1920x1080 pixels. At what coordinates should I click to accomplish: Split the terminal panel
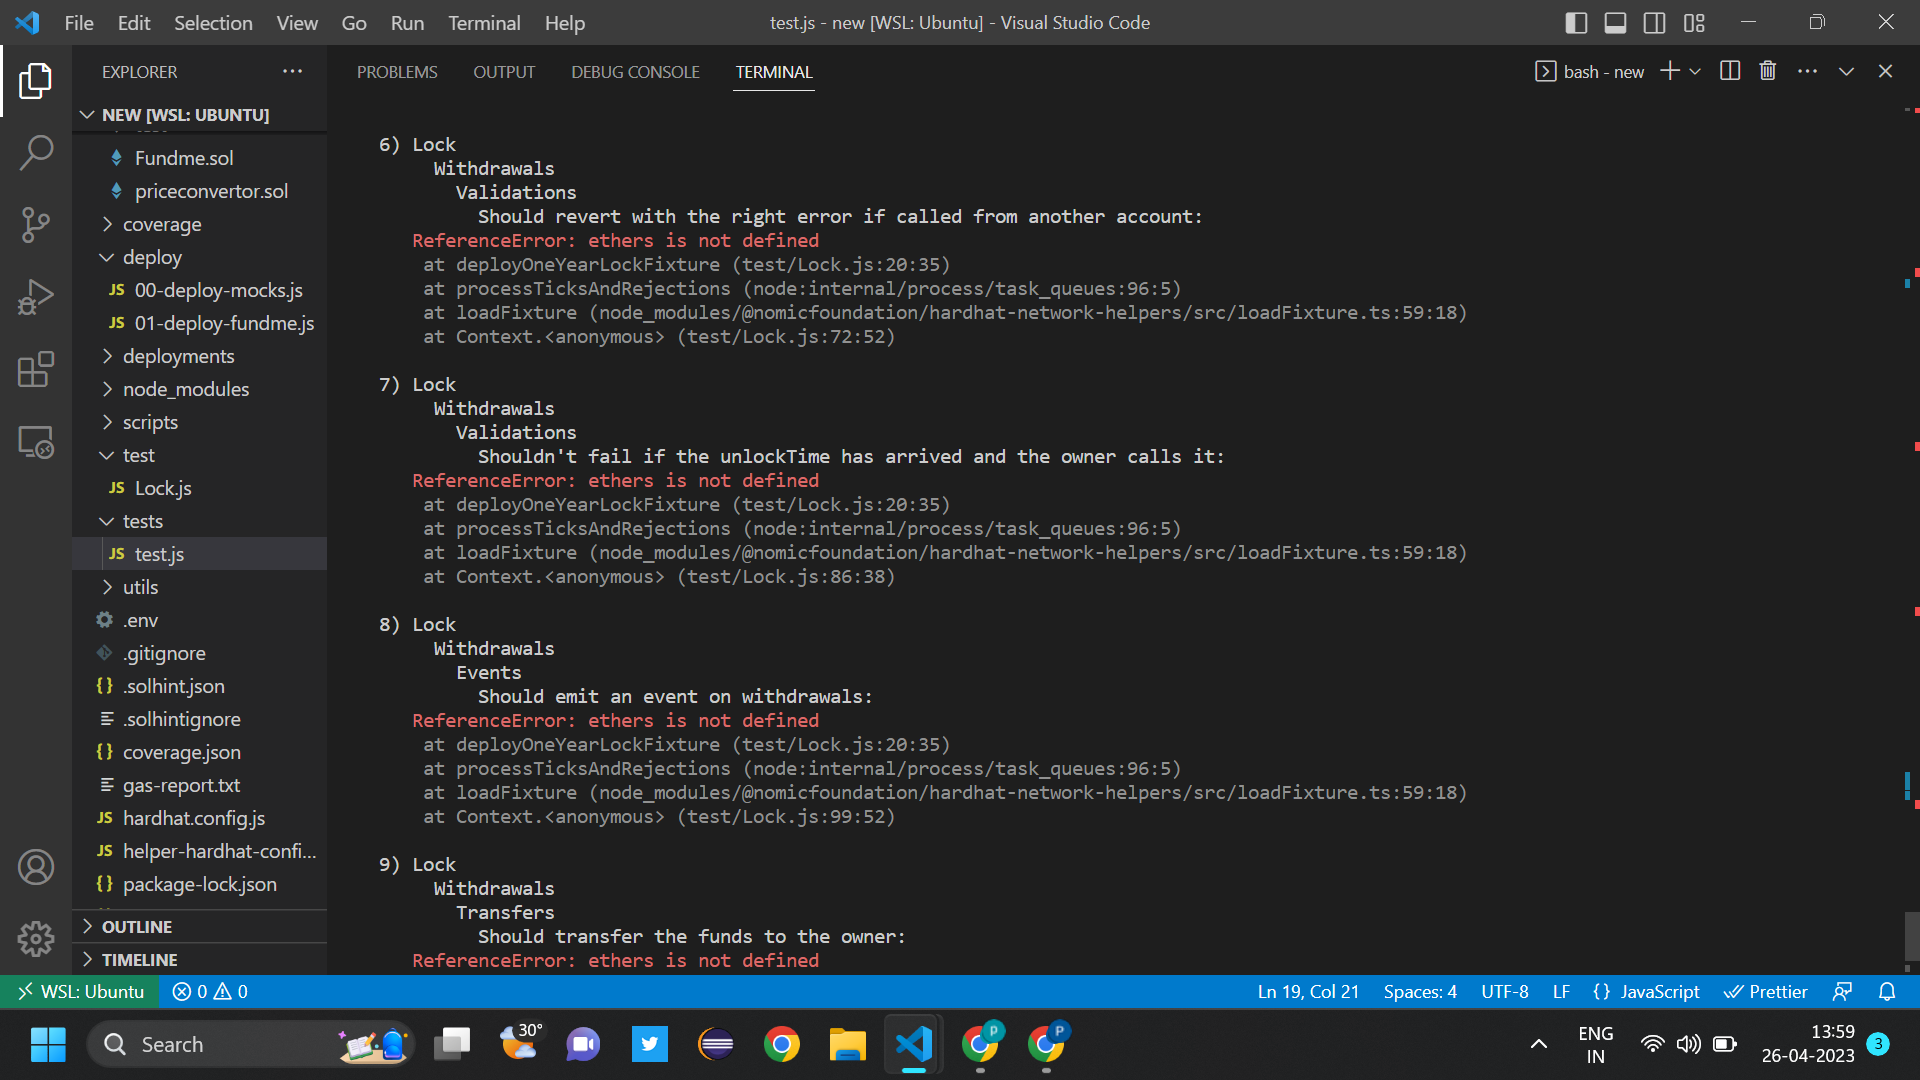pos(1730,71)
